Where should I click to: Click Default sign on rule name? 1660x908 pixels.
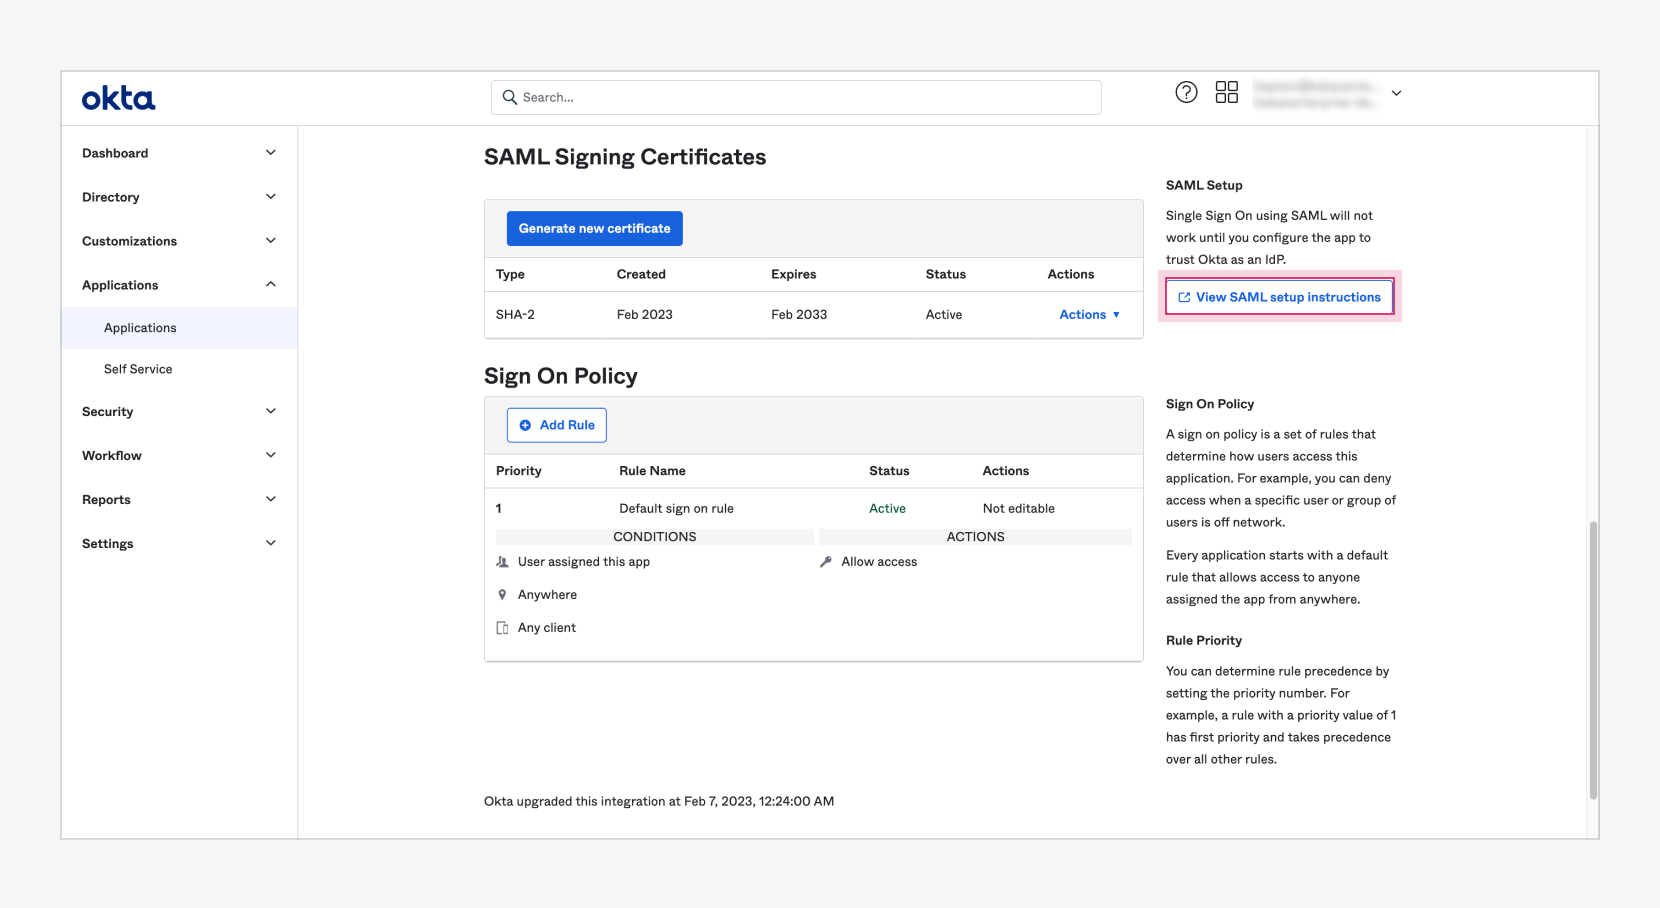(x=676, y=508)
